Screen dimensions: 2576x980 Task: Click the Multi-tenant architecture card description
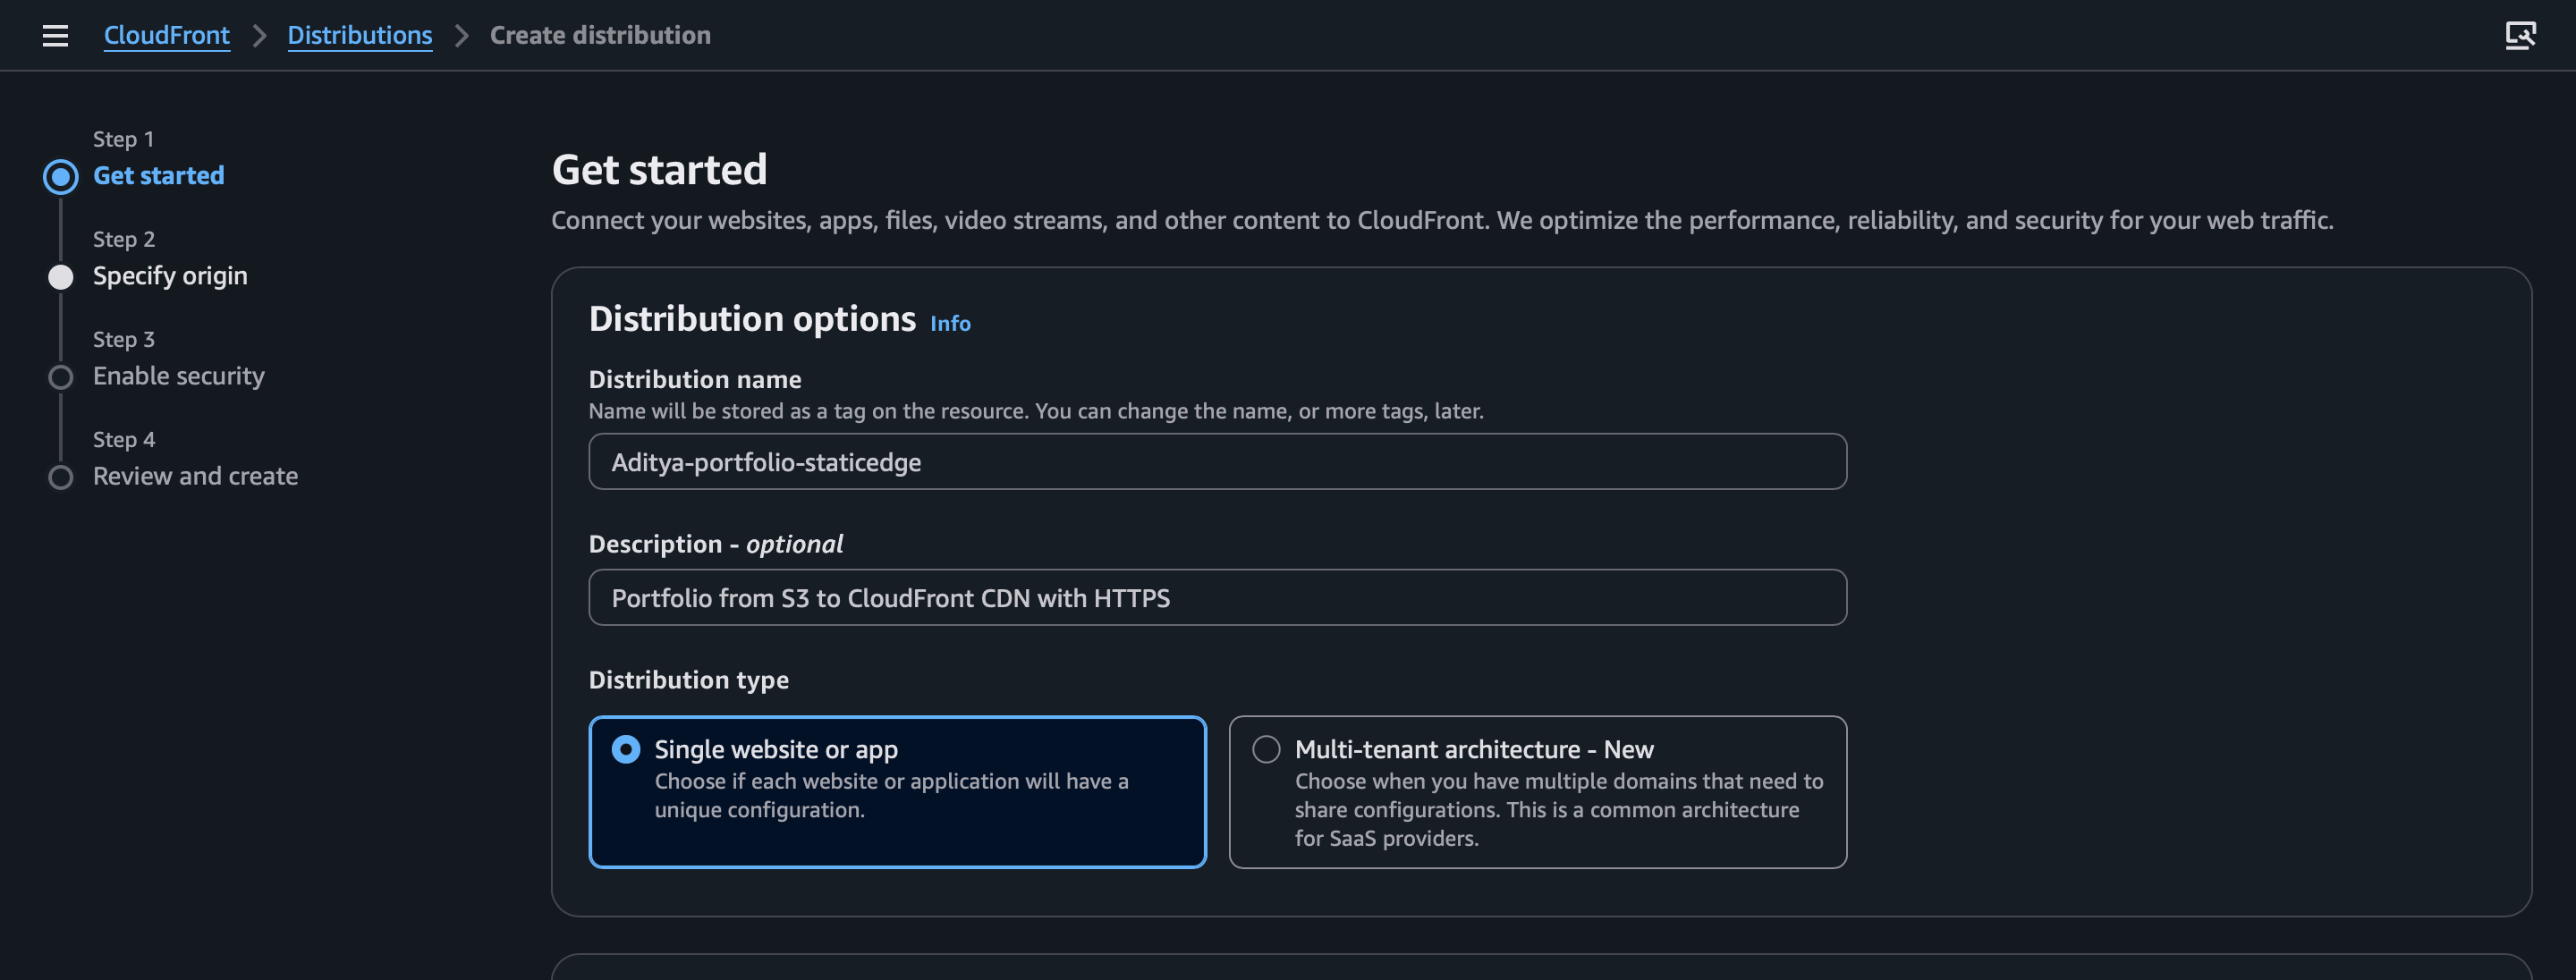[x=1558, y=810]
